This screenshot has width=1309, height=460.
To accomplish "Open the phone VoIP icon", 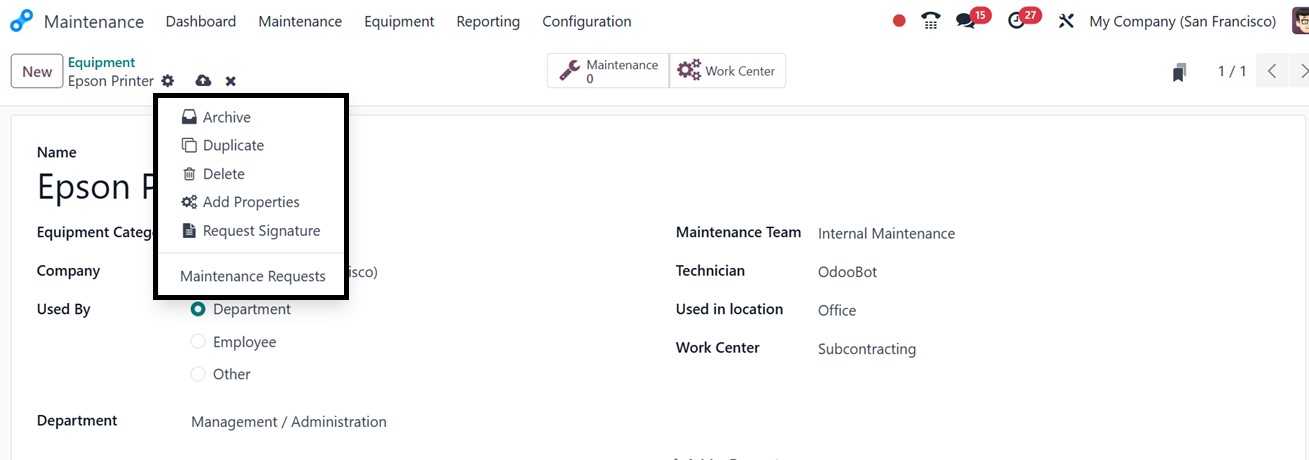I will 931,21.
